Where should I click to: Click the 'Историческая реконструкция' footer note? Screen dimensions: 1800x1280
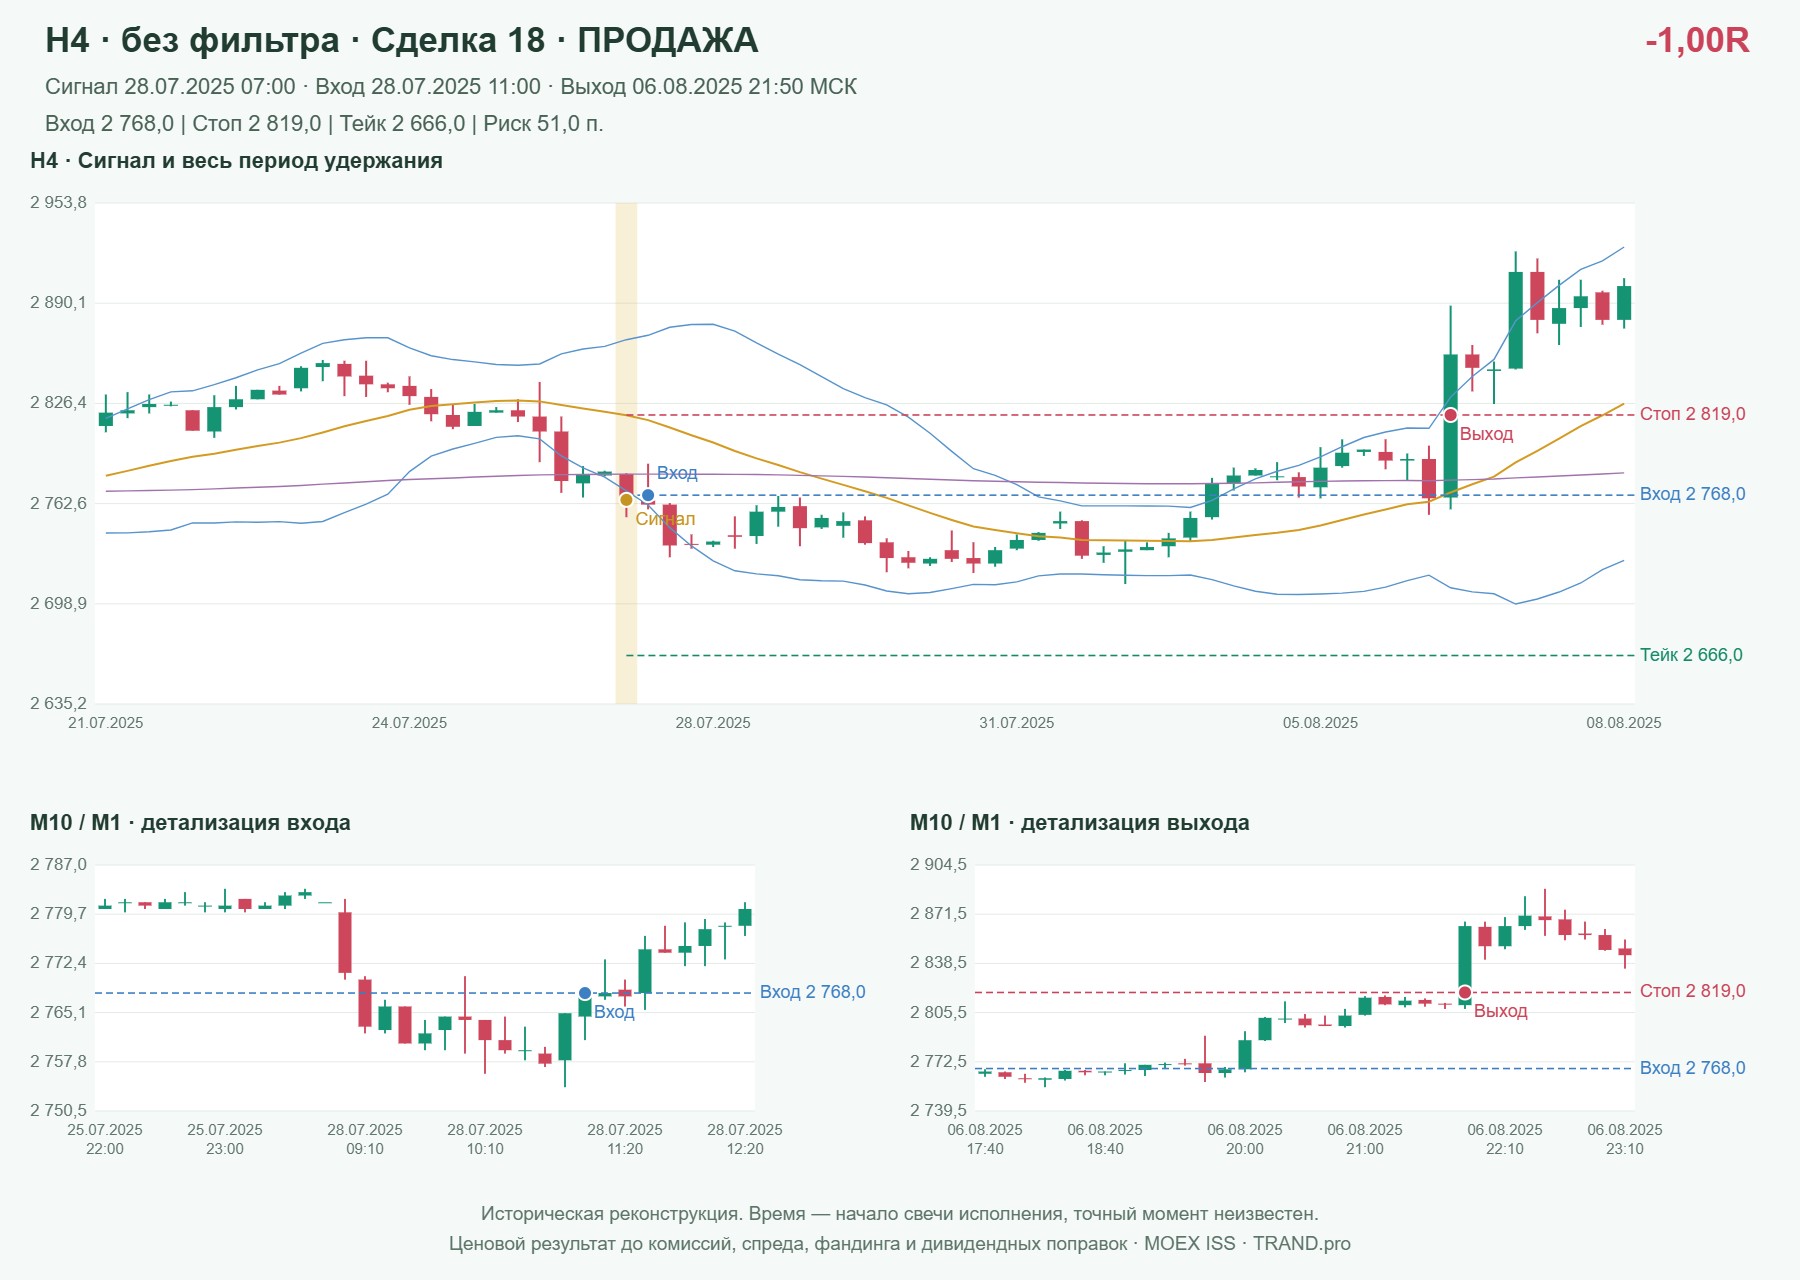pos(900,1214)
